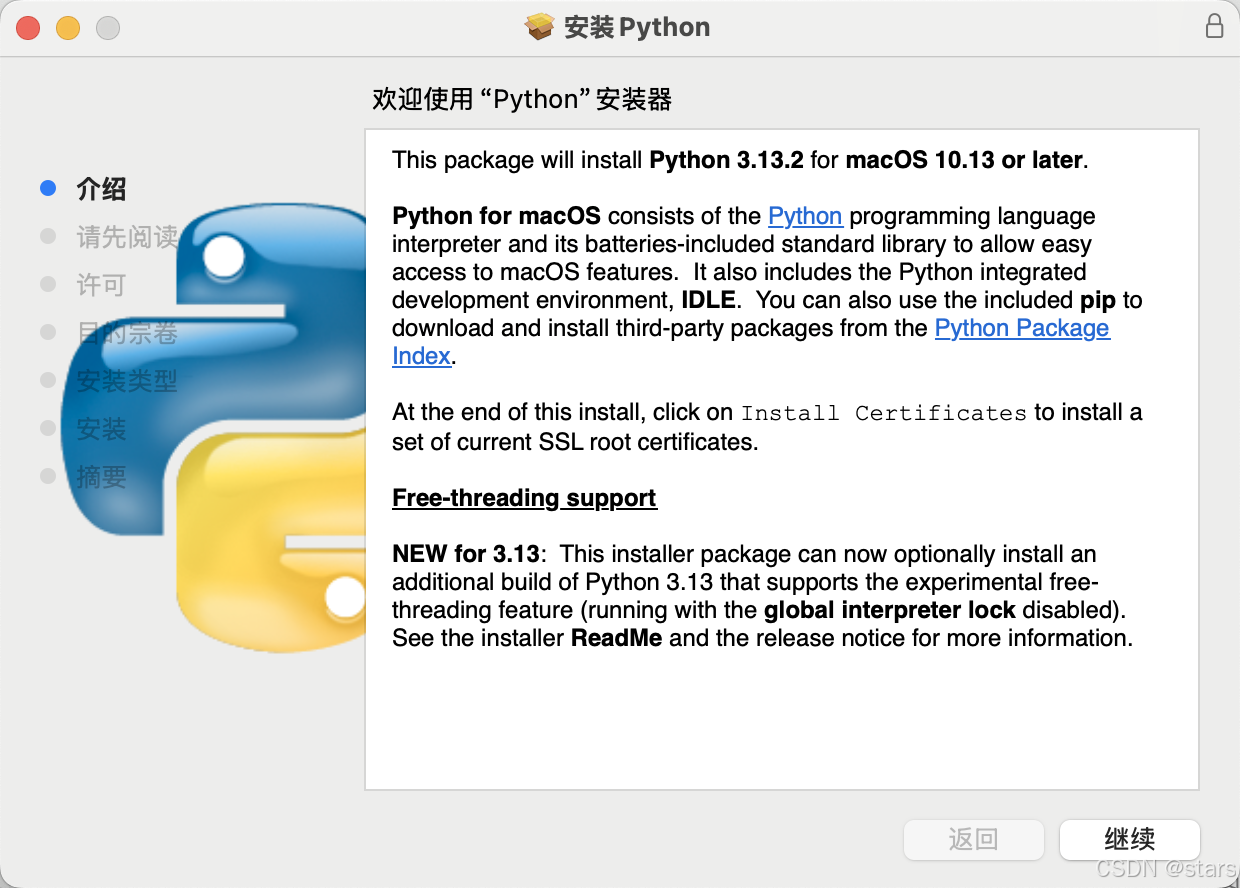Click the 欢迎使用 "Python" 安装器 heading
The height and width of the screenshot is (888, 1240).
click(522, 99)
